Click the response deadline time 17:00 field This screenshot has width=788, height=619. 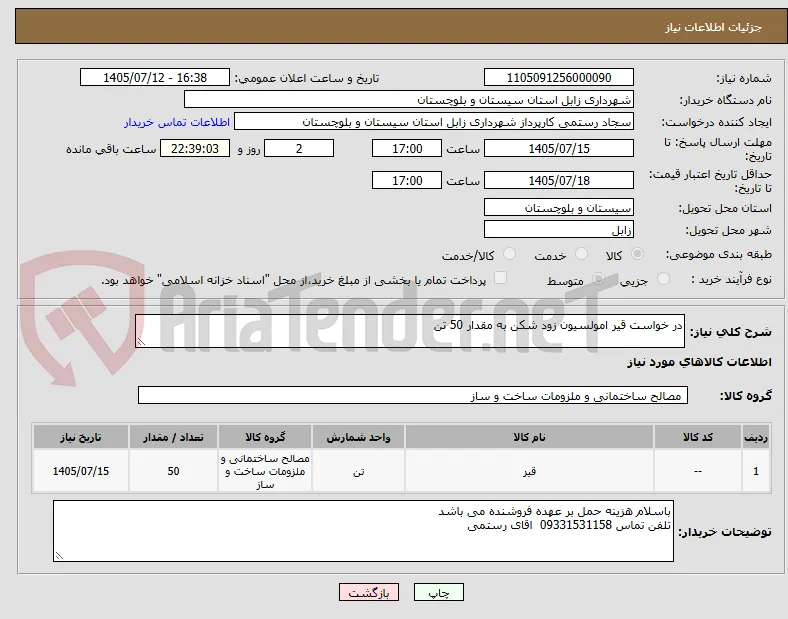click(407, 148)
